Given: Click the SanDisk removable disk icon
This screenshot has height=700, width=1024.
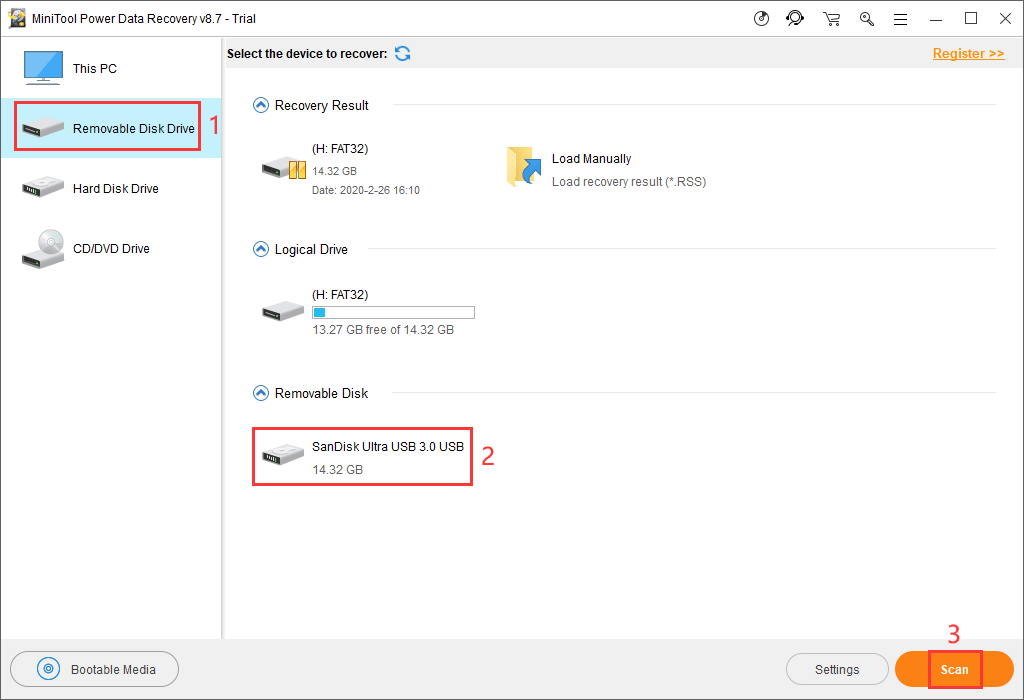Looking at the screenshot, I should [283, 454].
